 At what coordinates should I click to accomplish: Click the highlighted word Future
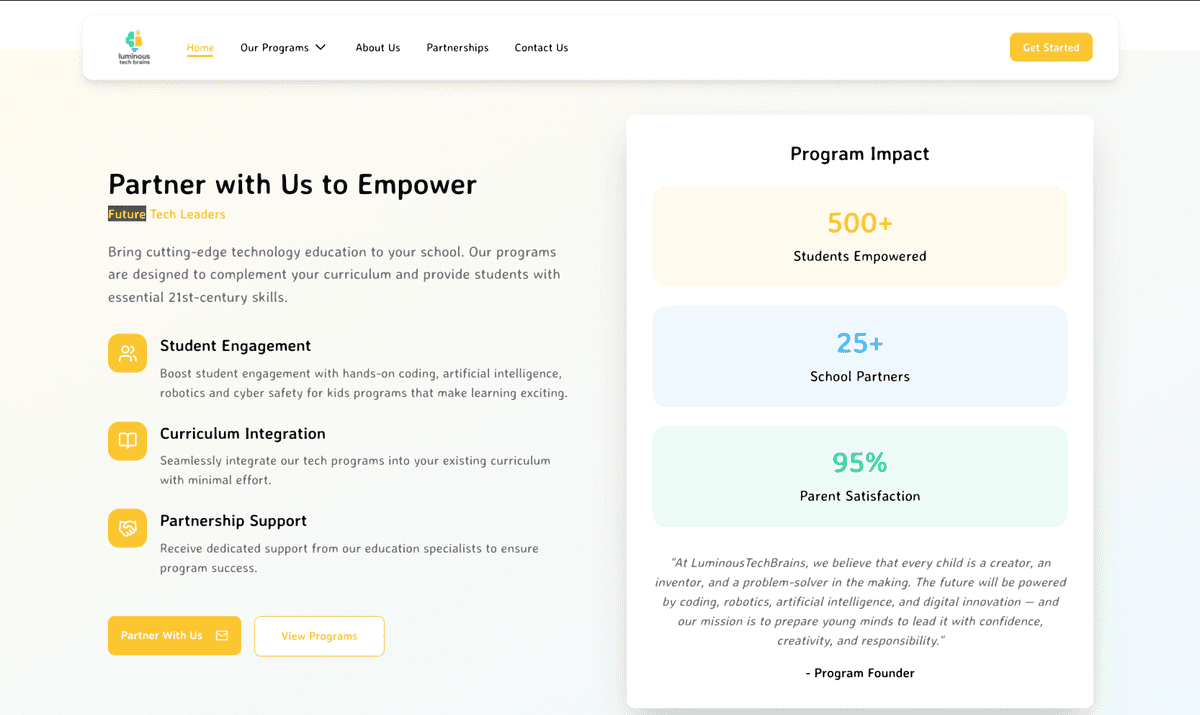coord(127,214)
